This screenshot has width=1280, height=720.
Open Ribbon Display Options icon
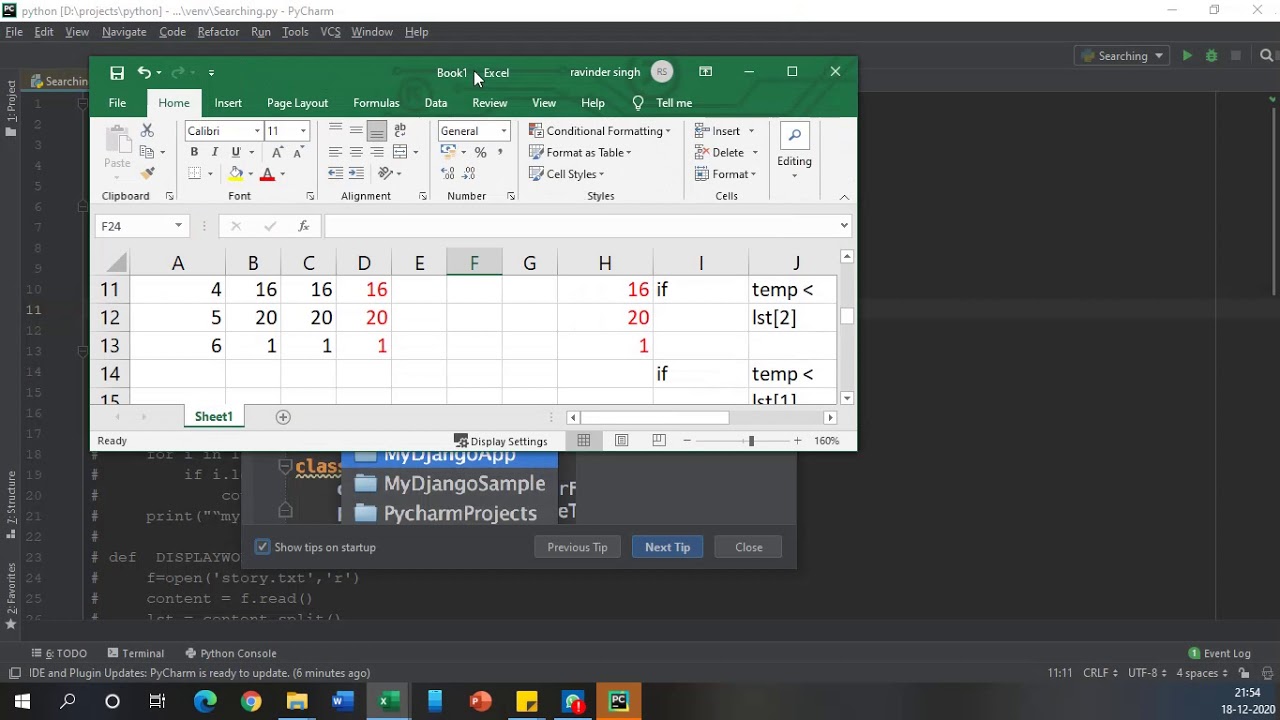pyautogui.click(x=705, y=72)
